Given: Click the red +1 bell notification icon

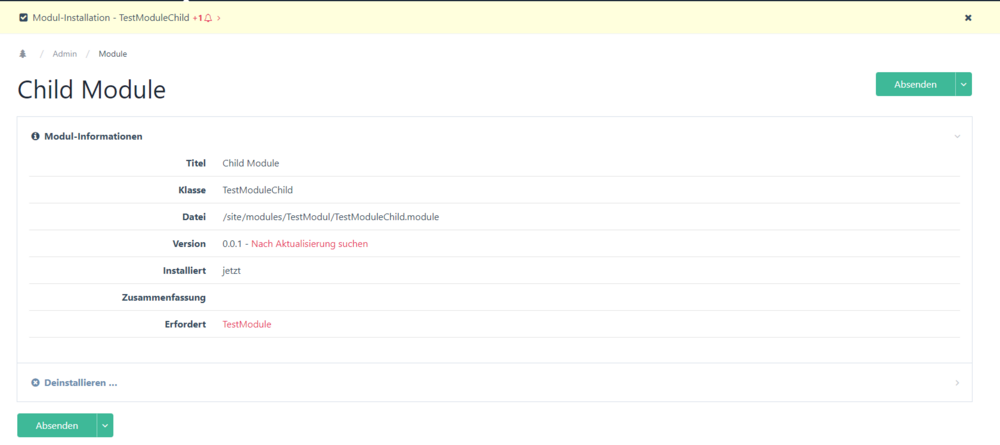Looking at the screenshot, I should click(203, 18).
